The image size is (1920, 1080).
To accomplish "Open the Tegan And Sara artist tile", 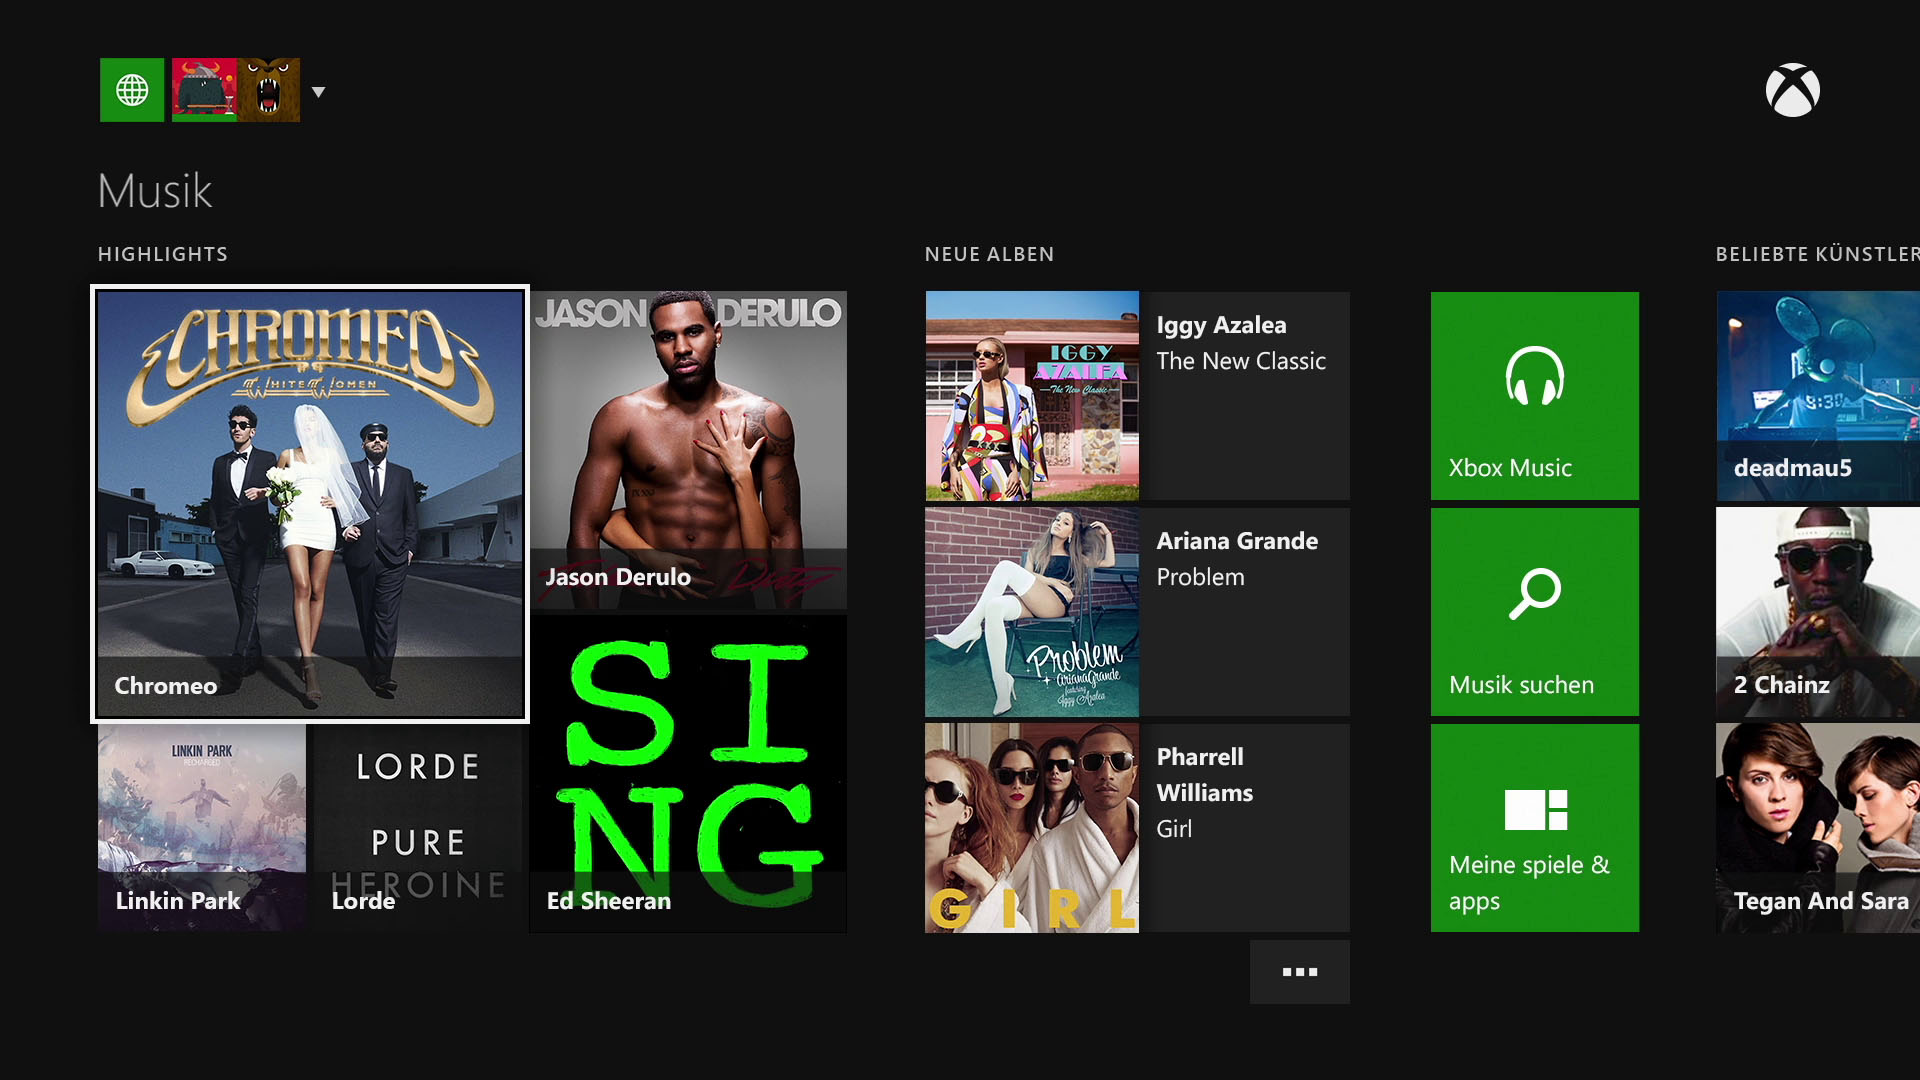I will [x=1818, y=828].
